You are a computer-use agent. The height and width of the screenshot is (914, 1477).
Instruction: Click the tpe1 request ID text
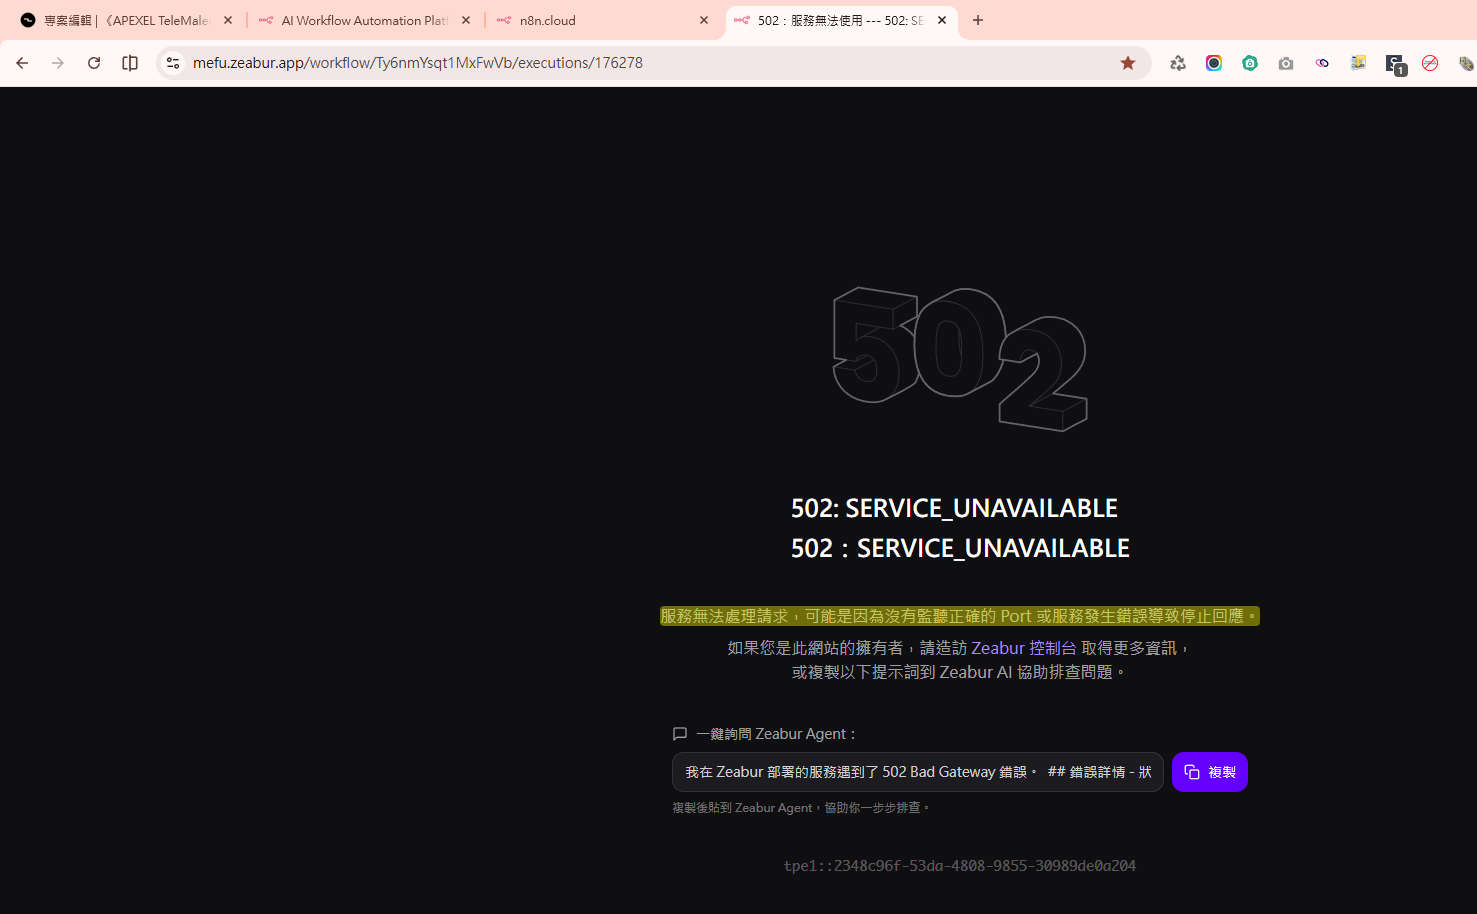[959, 866]
